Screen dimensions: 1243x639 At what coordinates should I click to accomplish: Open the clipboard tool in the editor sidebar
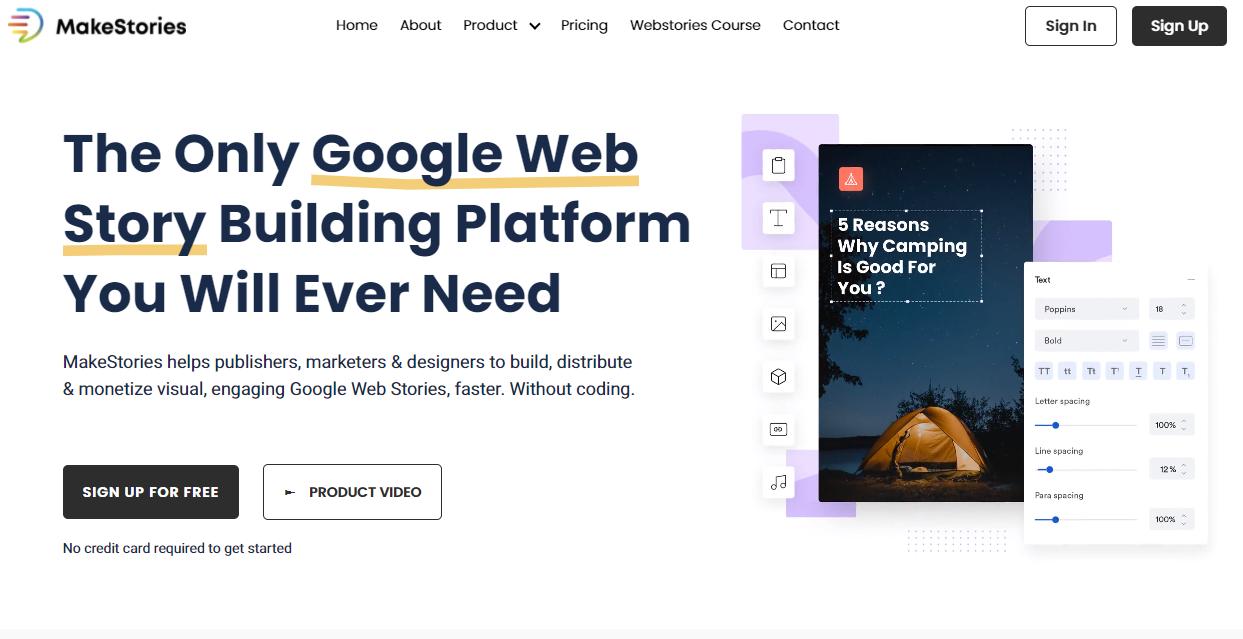779,165
